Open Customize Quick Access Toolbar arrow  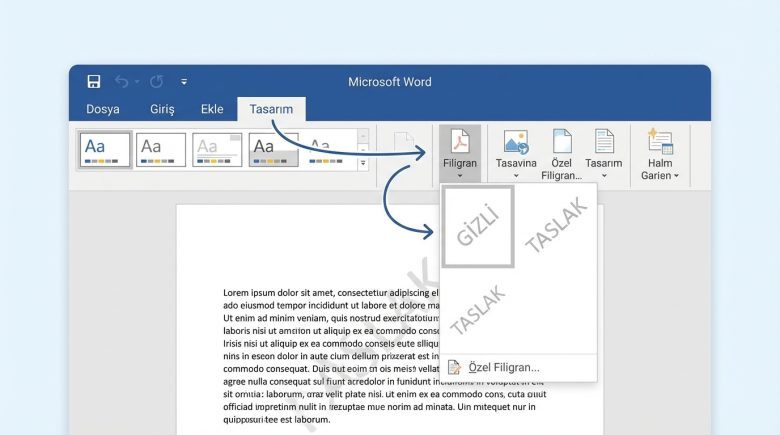coord(184,82)
